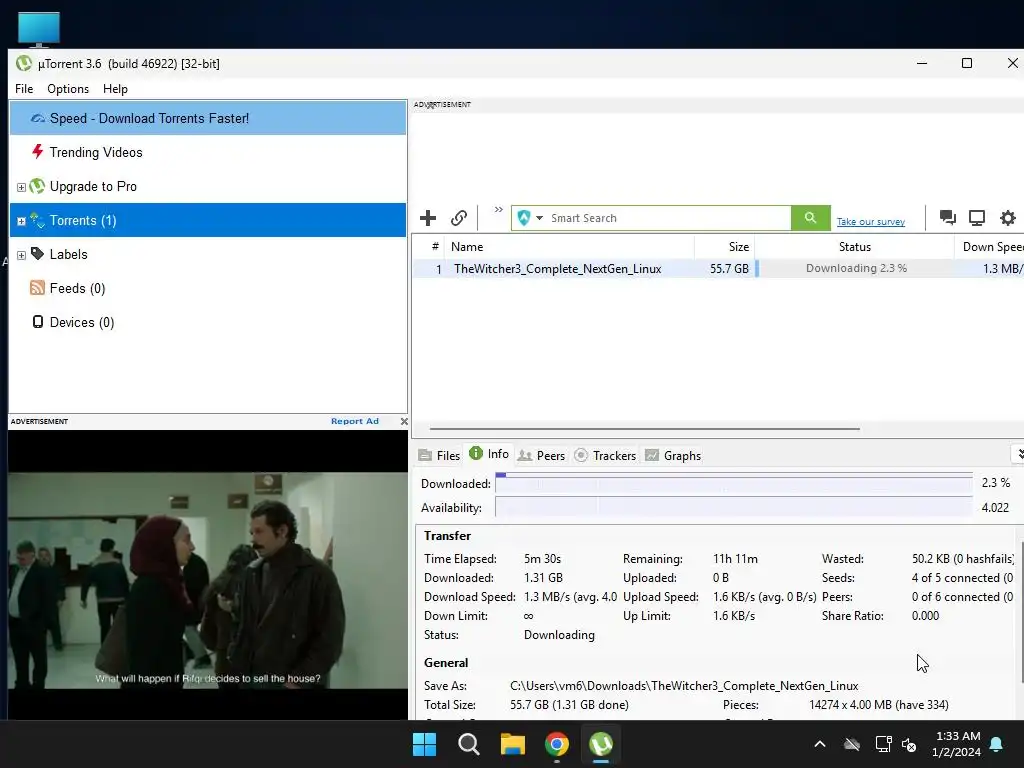Image resolution: width=1024 pixels, height=768 pixels.
Task: Click the Report Ad link
Action: [x=355, y=421]
